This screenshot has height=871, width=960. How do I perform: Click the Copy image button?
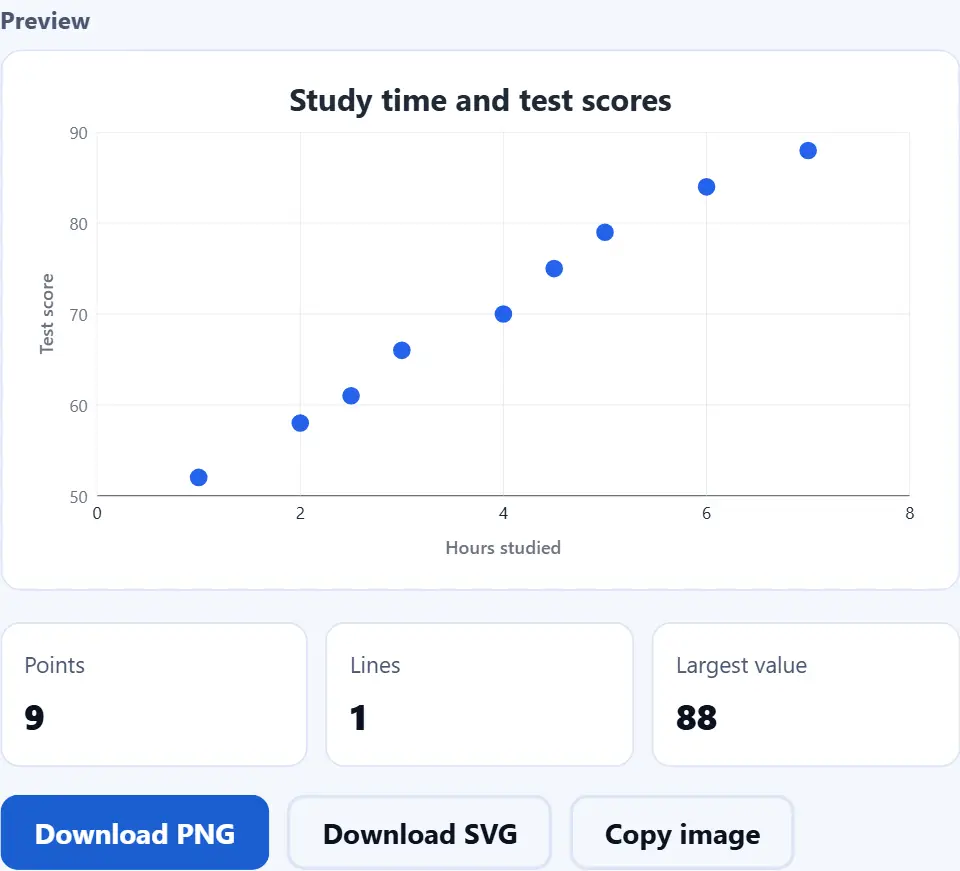click(682, 834)
